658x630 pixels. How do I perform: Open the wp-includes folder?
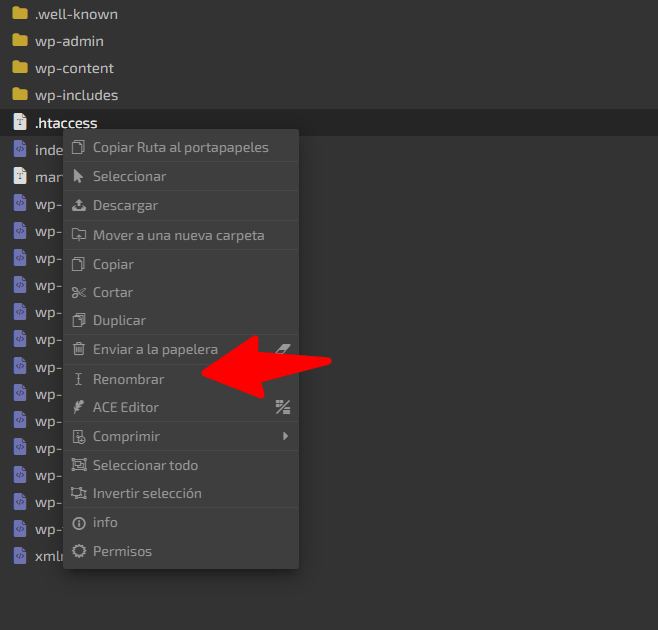[76, 95]
